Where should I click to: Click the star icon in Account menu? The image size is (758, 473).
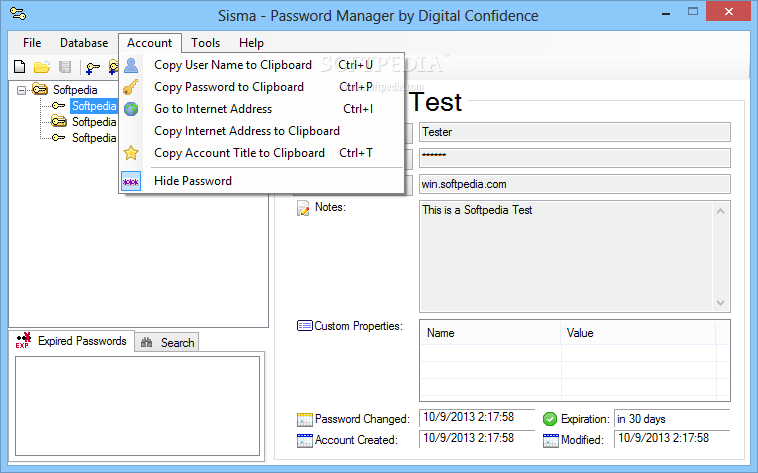point(131,153)
